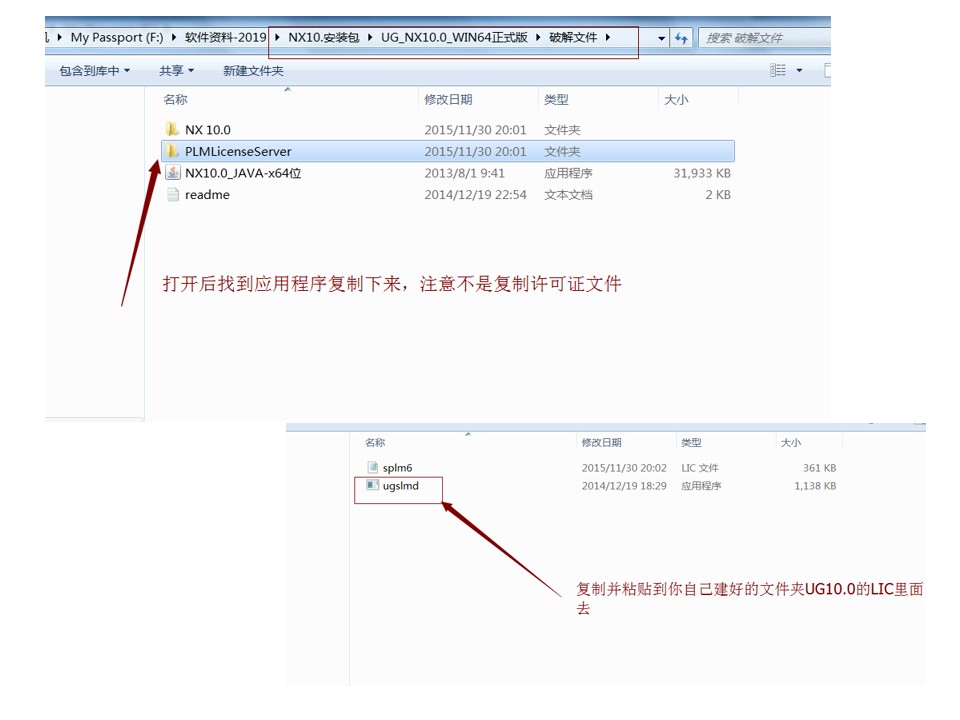Click the ugslmd application icon

click(x=372, y=485)
